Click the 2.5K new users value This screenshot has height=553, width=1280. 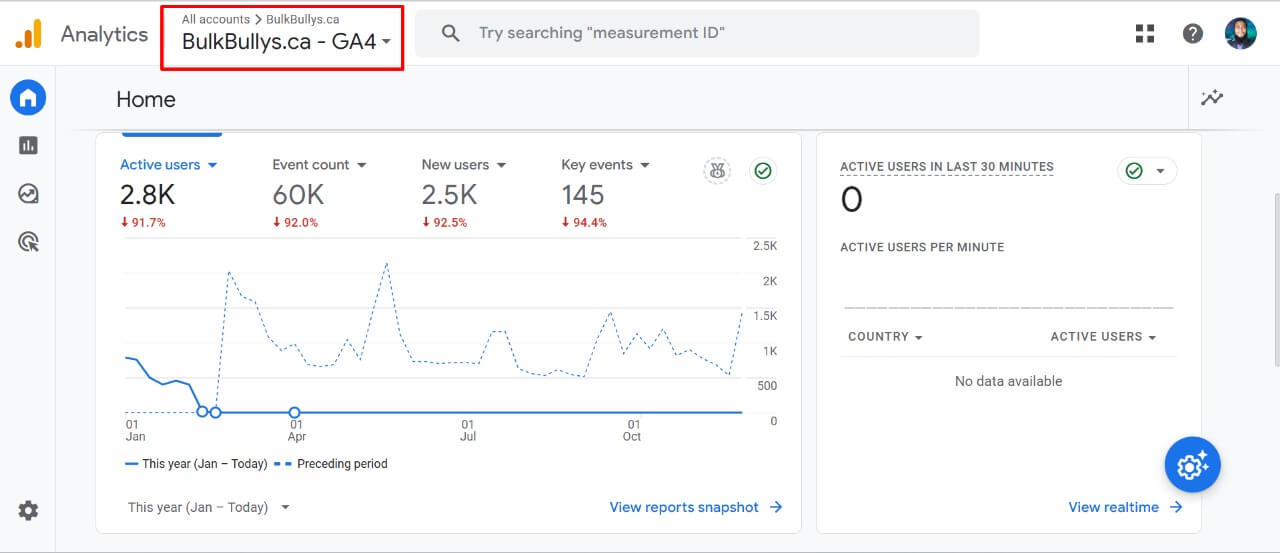coord(449,194)
